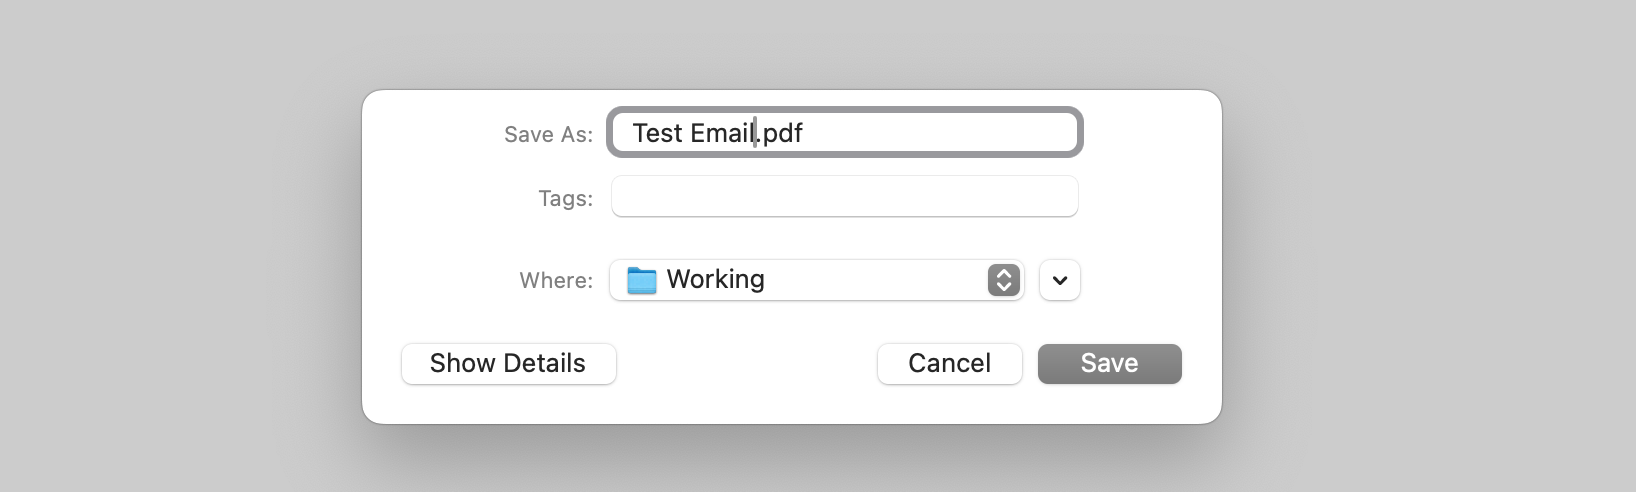Image resolution: width=1636 pixels, height=492 pixels.
Task: Cancel the save dialog
Action: 950,363
